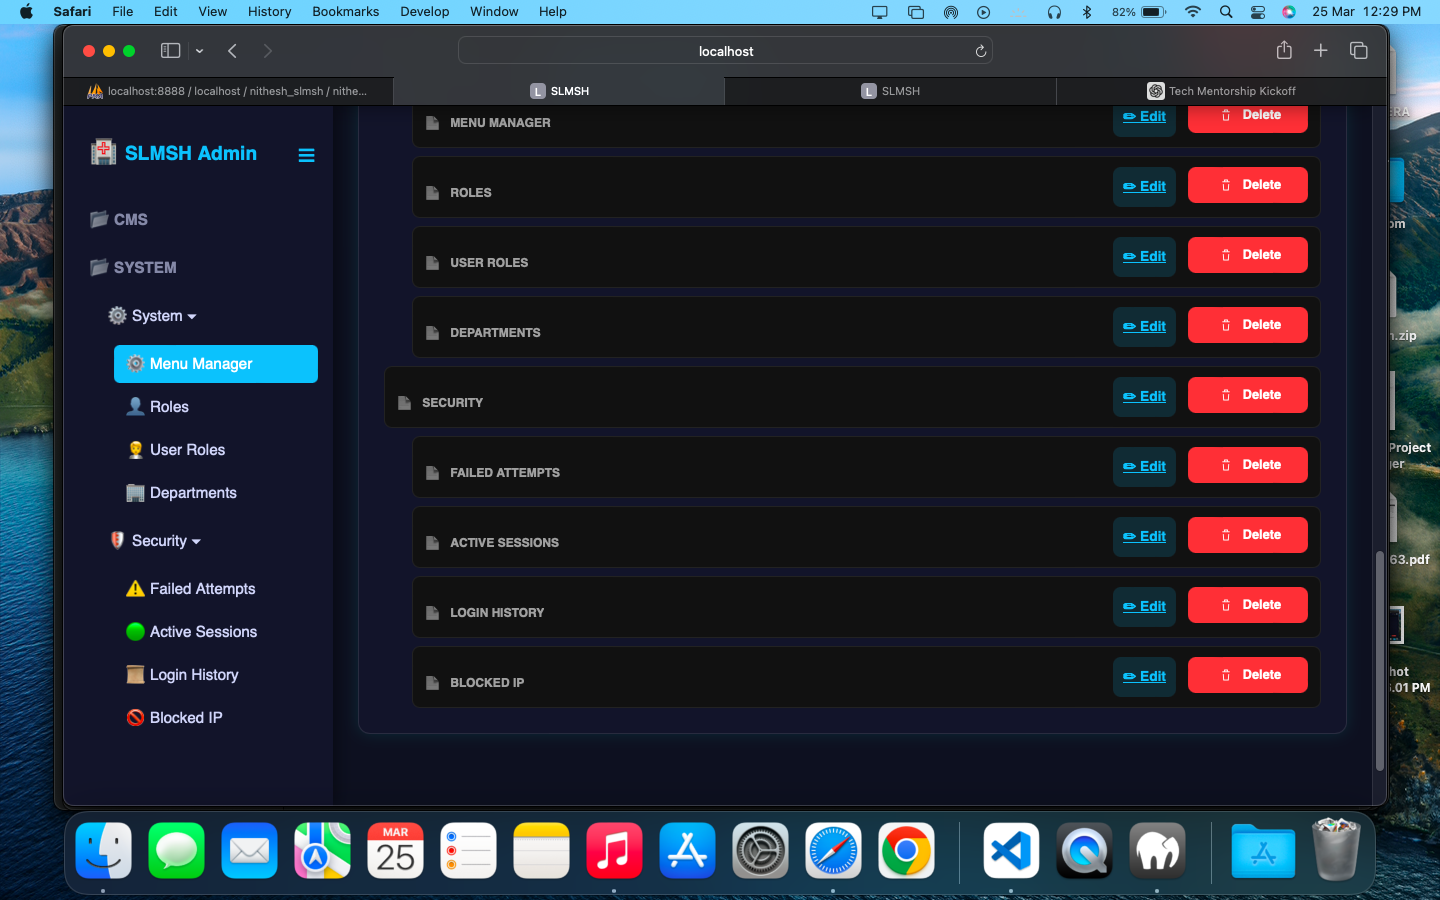Delete the USER ROLES row
This screenshot has height=900, width=1440.
[1248, 255]
